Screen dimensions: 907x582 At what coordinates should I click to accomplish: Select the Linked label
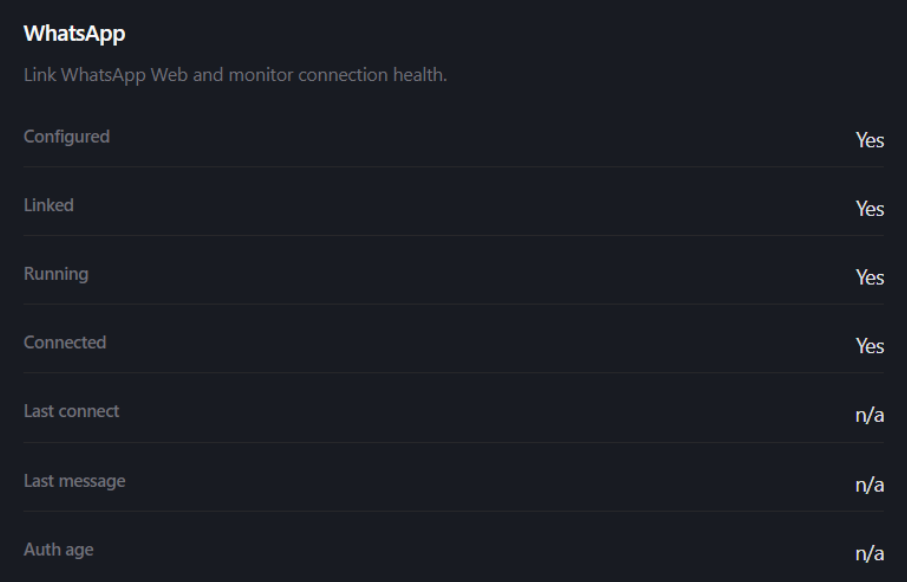[48, 205]
